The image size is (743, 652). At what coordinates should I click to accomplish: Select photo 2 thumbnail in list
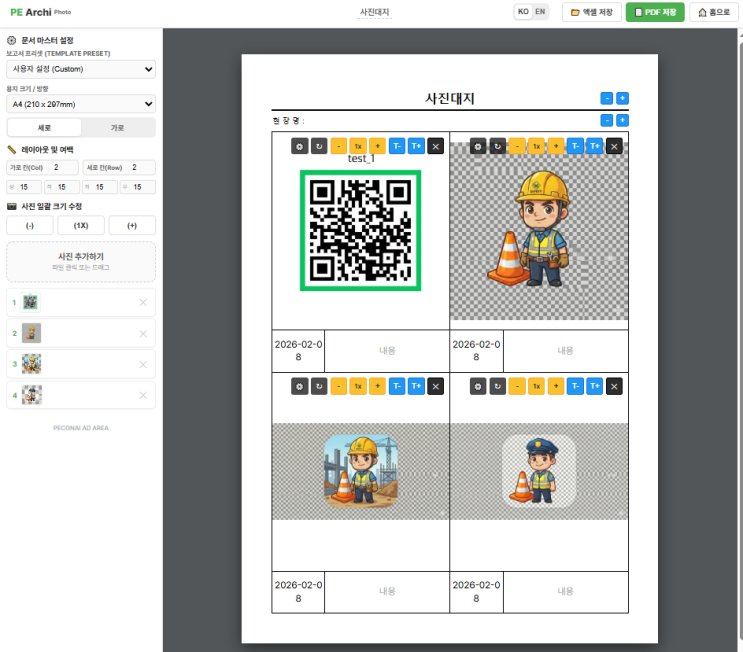pos(31,334)
